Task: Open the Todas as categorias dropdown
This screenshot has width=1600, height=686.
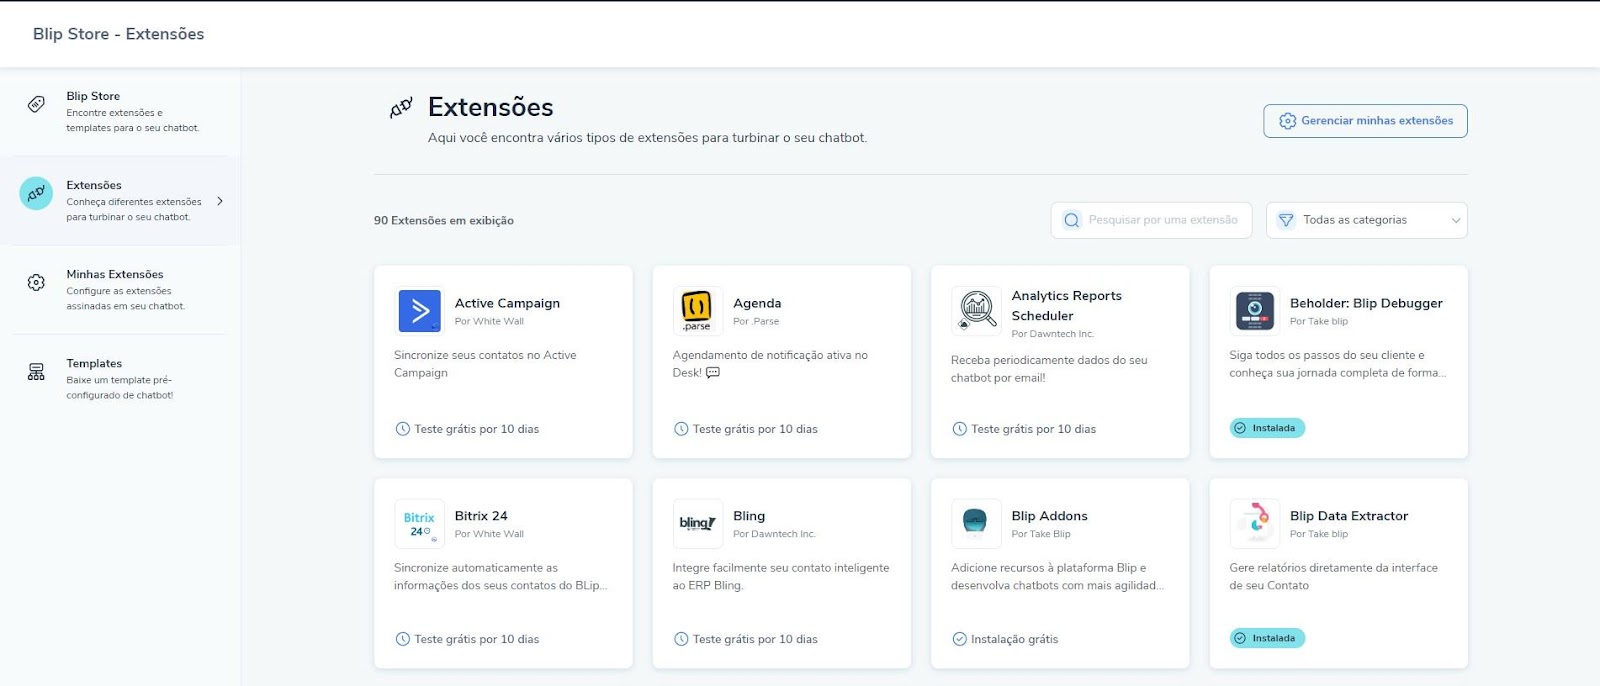Action: click(1366, 220)
